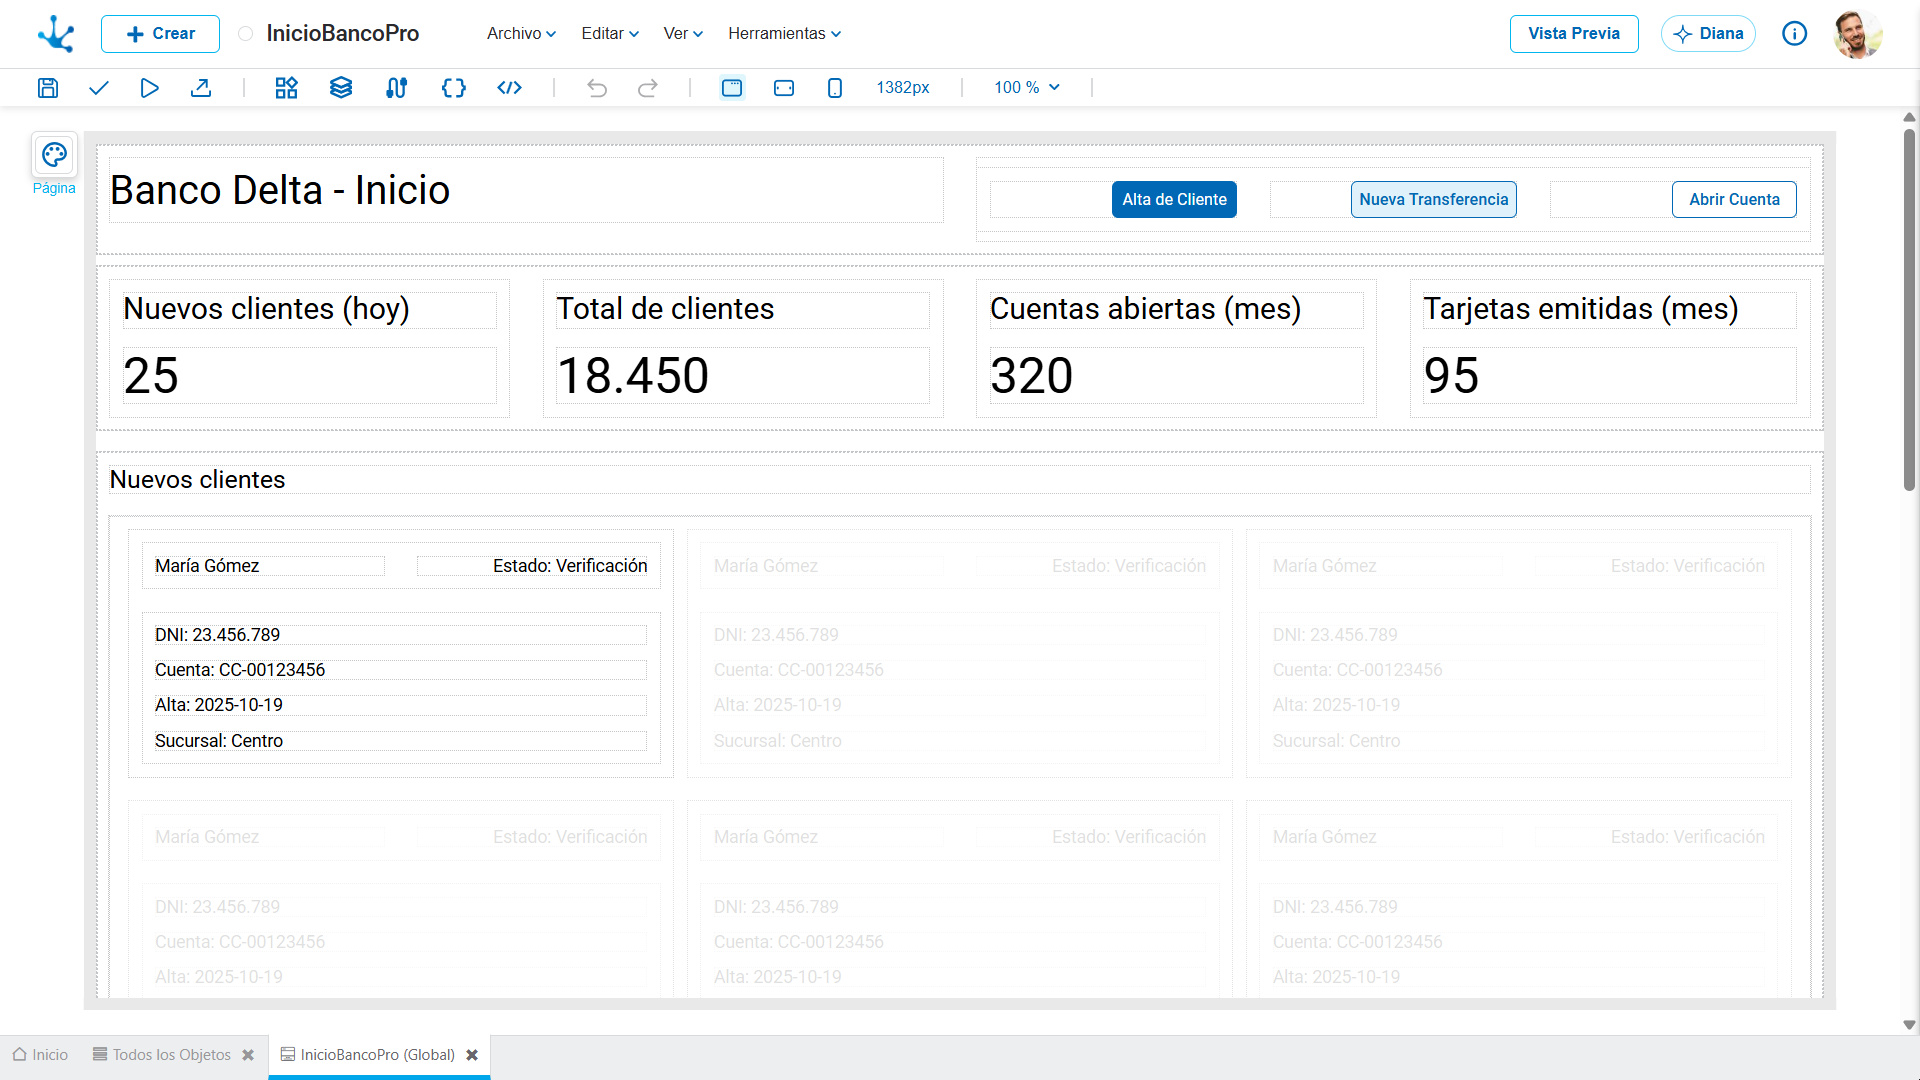The width and height of the screenshot is (1920, 1080).
Task: Click the Vista Previa button
Action: point(1574,34)
